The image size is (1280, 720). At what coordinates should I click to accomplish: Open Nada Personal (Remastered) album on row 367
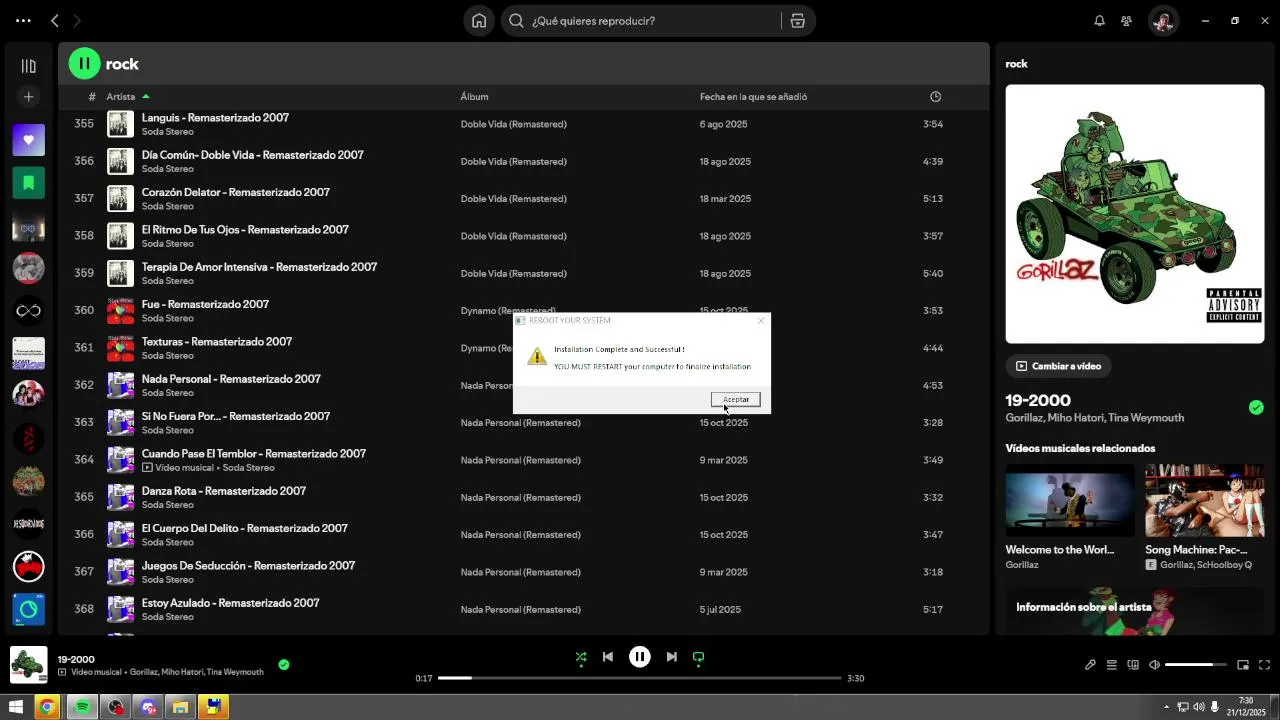(x=520, y=572)
